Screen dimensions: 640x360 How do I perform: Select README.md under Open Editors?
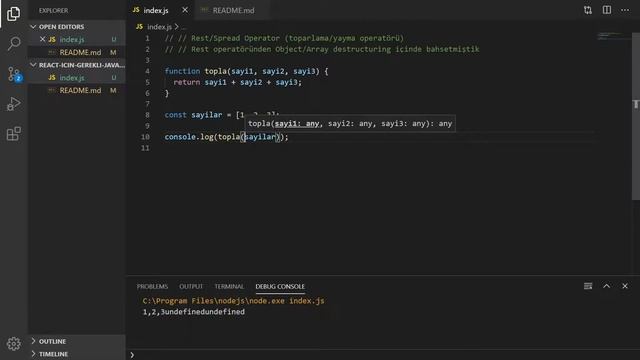[77, 52]
